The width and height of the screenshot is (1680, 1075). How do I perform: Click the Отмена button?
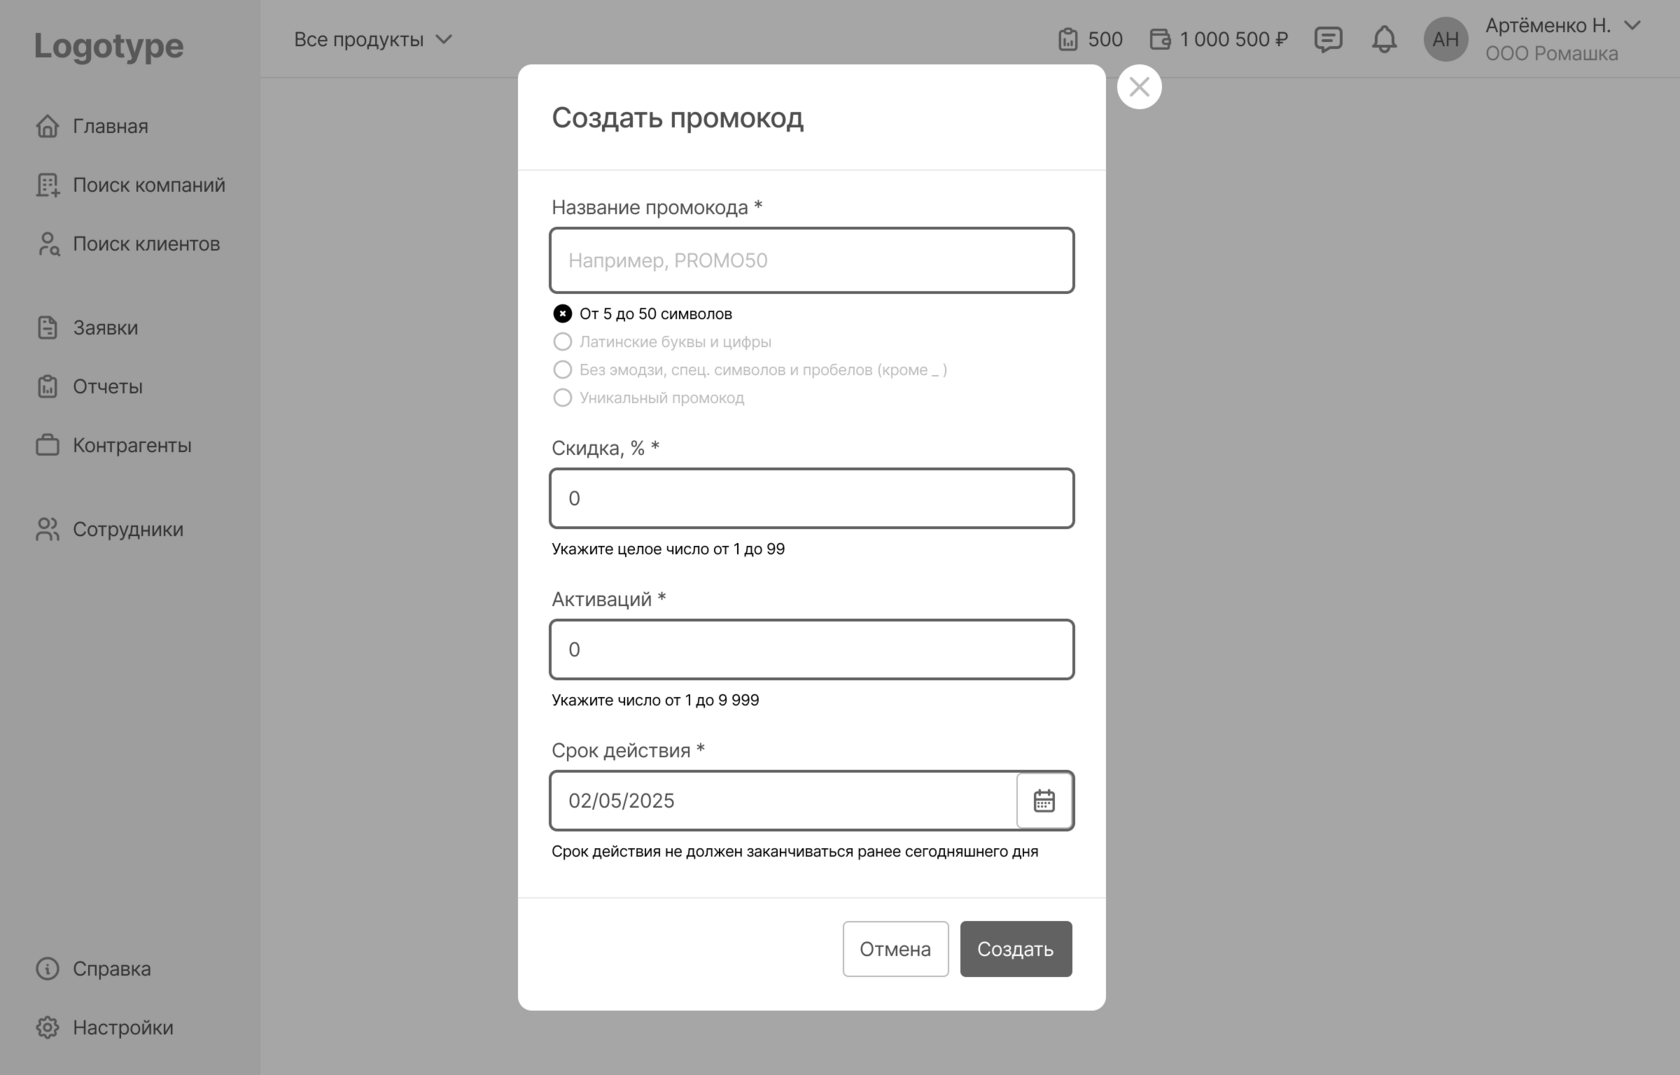895,948
